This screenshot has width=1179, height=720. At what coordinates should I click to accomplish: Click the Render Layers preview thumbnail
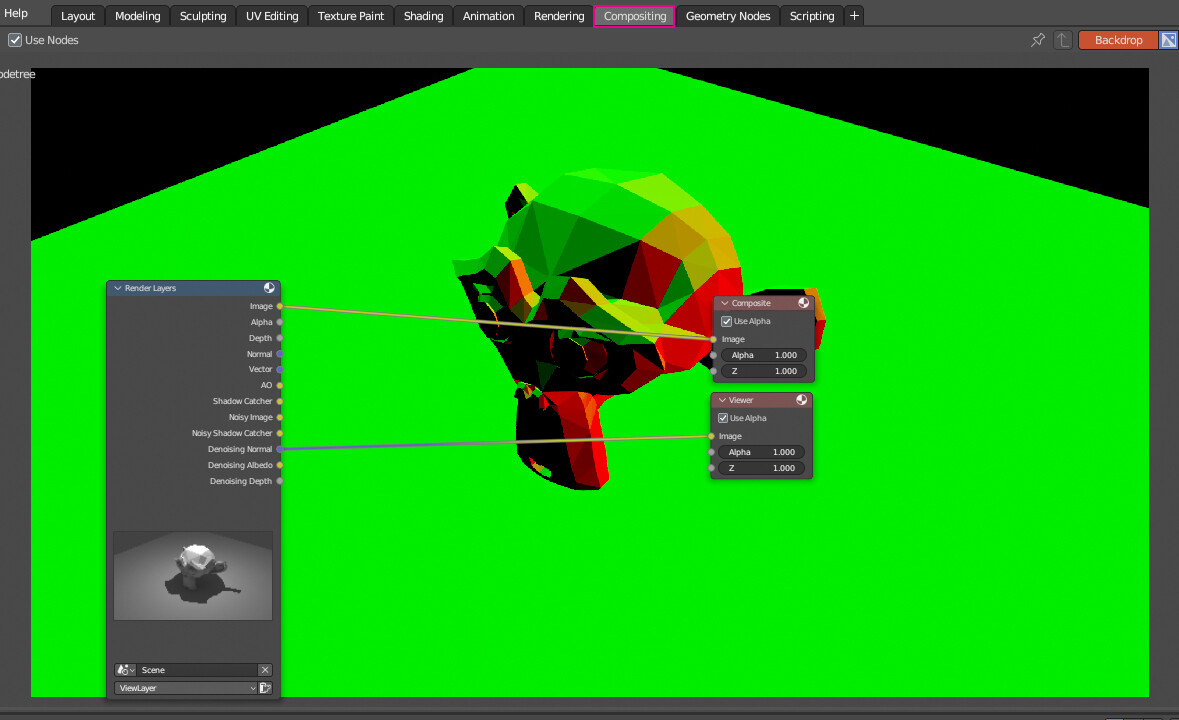pos(193,576)
